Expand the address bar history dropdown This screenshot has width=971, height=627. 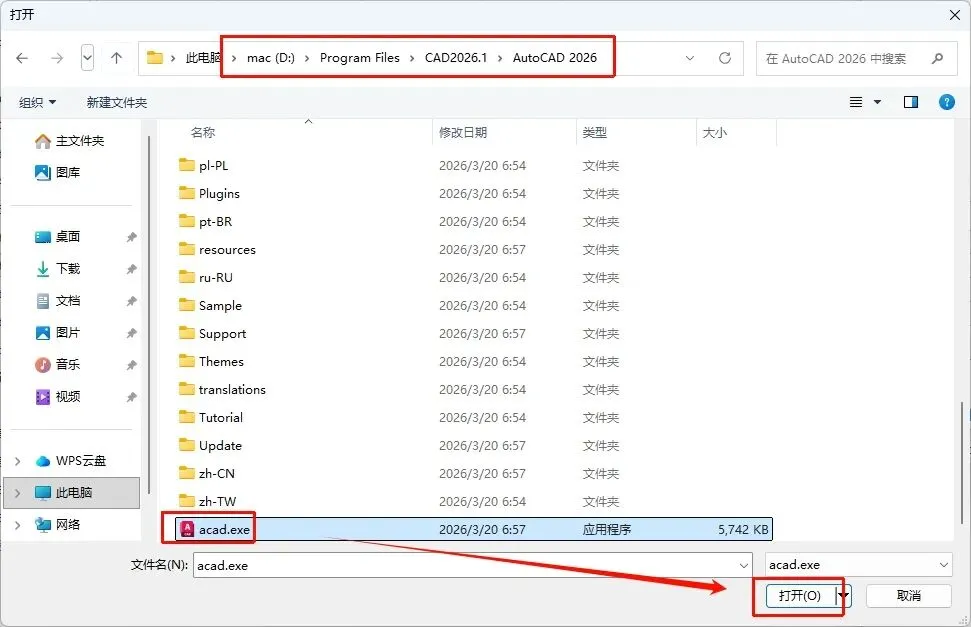(690, 58)
